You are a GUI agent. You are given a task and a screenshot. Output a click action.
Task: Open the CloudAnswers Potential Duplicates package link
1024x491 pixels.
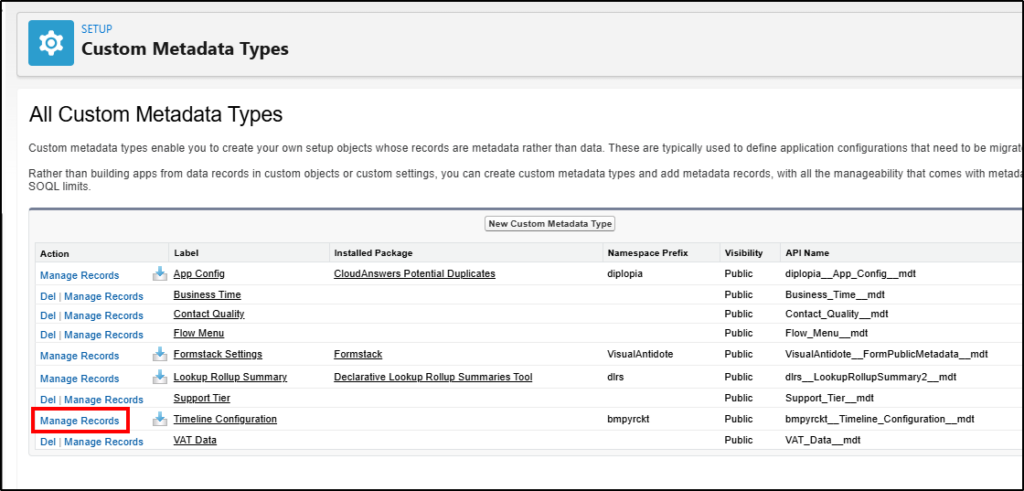pos(414,274)
